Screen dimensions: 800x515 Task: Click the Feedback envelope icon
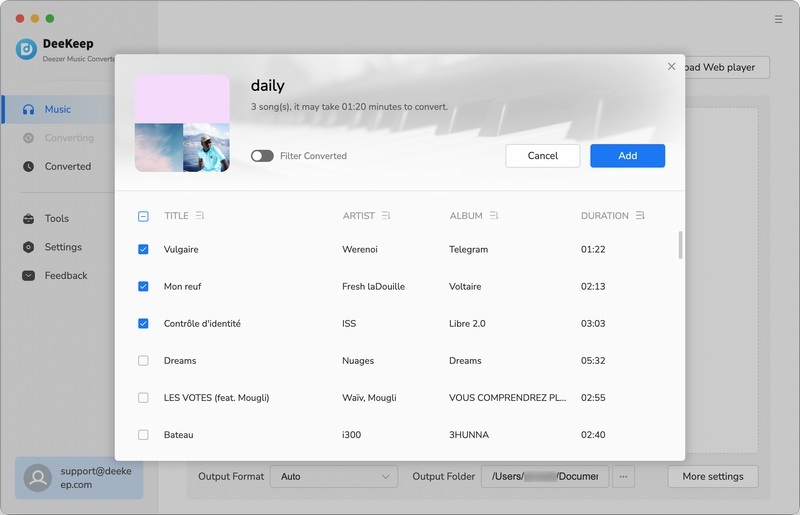pyautogui.click(x=29, y=276)
